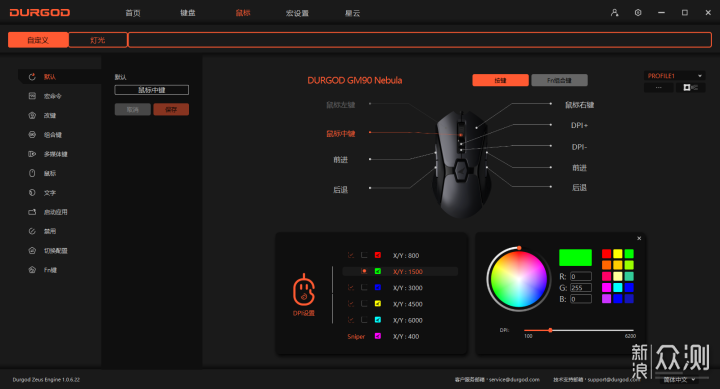Image resolution: width=720 pixels, height=389 pixels.
Task: Open the 简体中文 language dropdown
Action: click(x=679, y=380)
